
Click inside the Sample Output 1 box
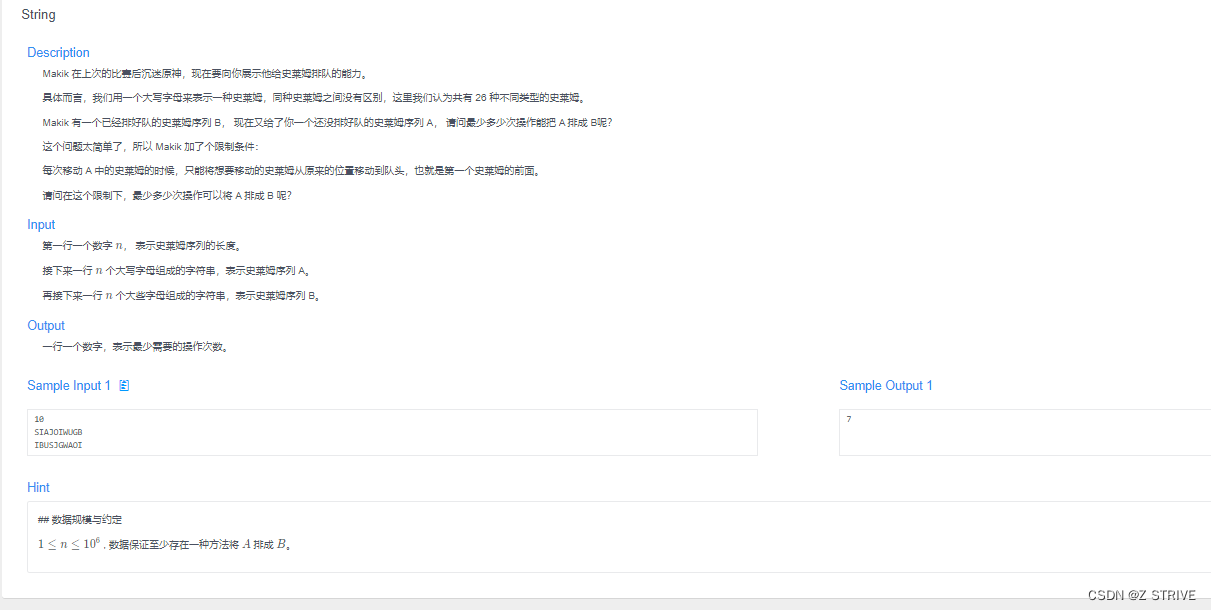(1025, 432)
